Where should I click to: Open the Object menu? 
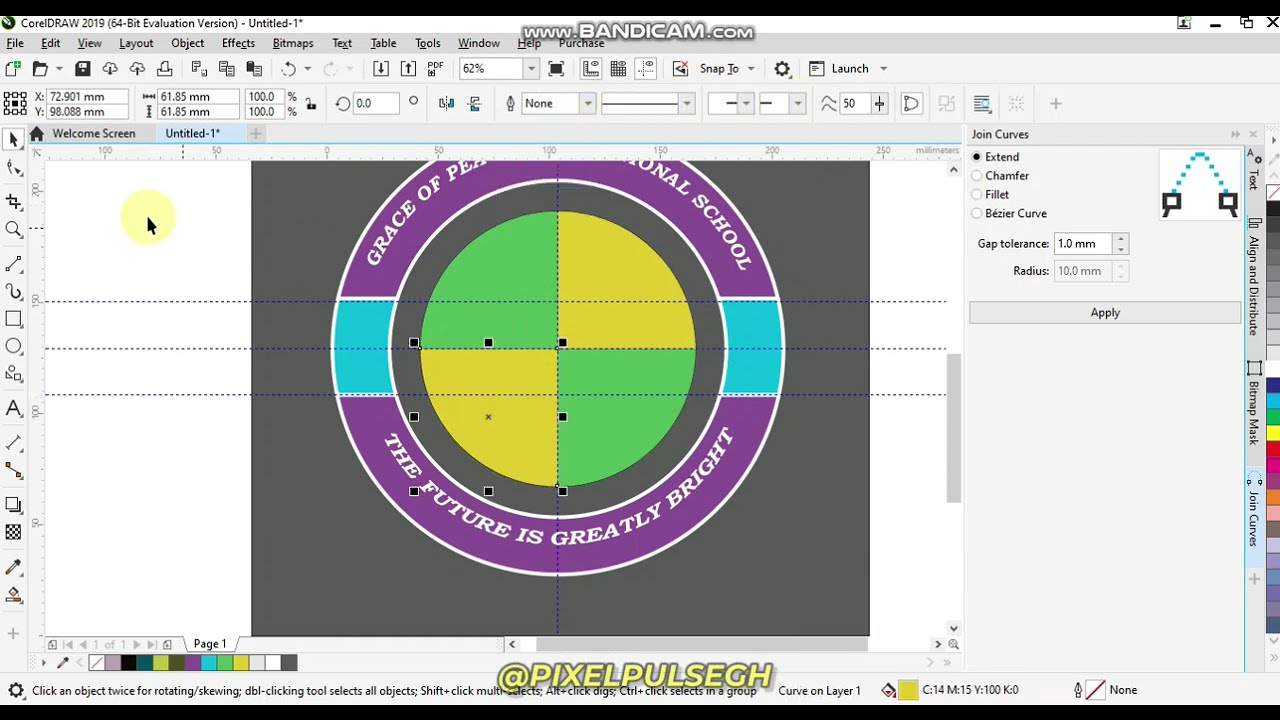click(x=187, y=43)
